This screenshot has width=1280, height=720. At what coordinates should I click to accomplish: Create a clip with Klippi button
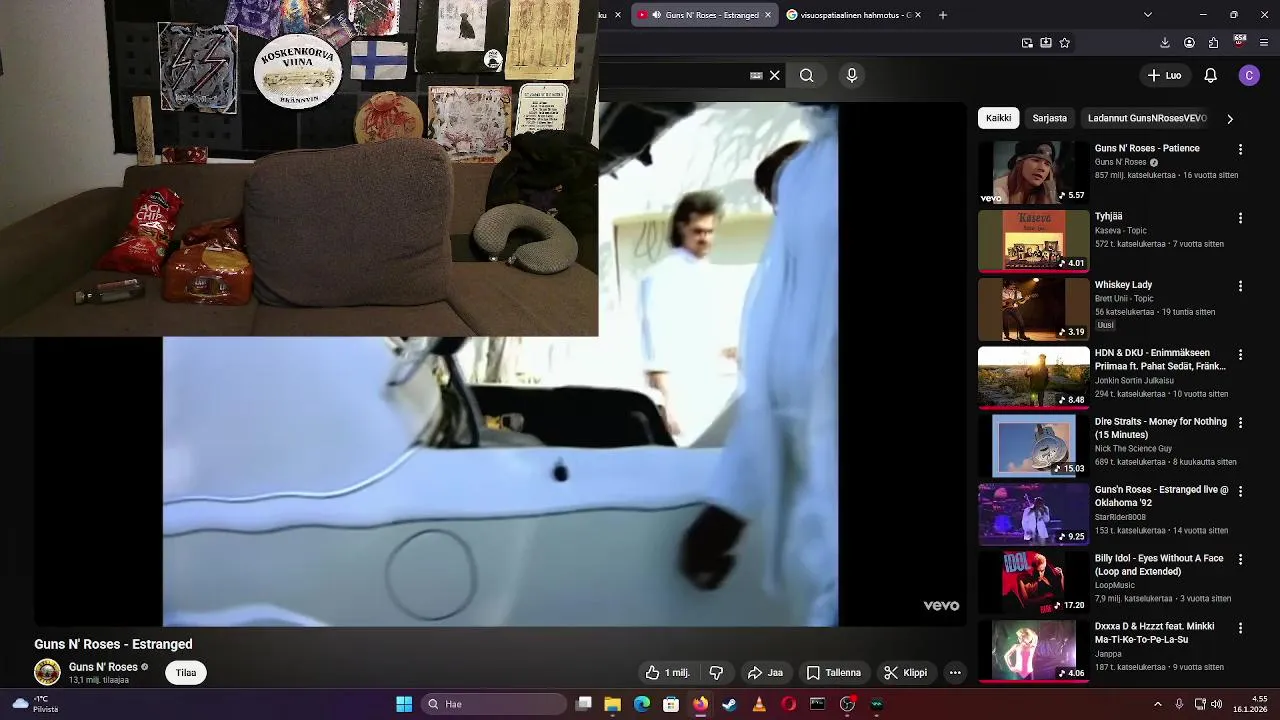(x=905, y=673)
